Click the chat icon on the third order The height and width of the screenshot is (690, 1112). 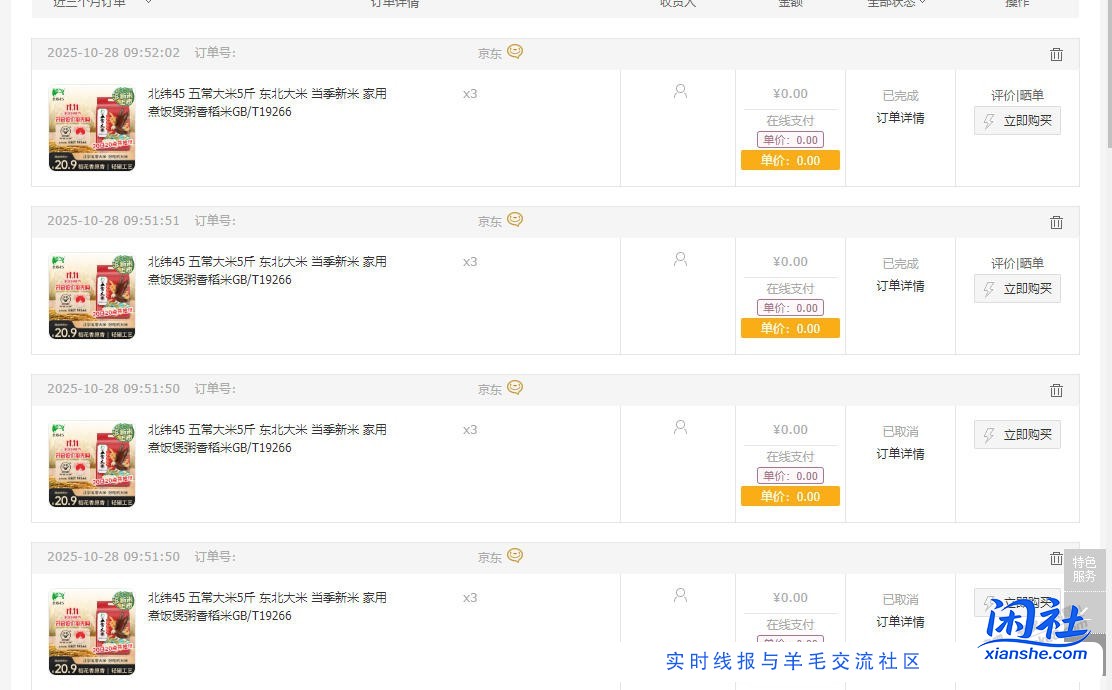[x=515, y=388]
